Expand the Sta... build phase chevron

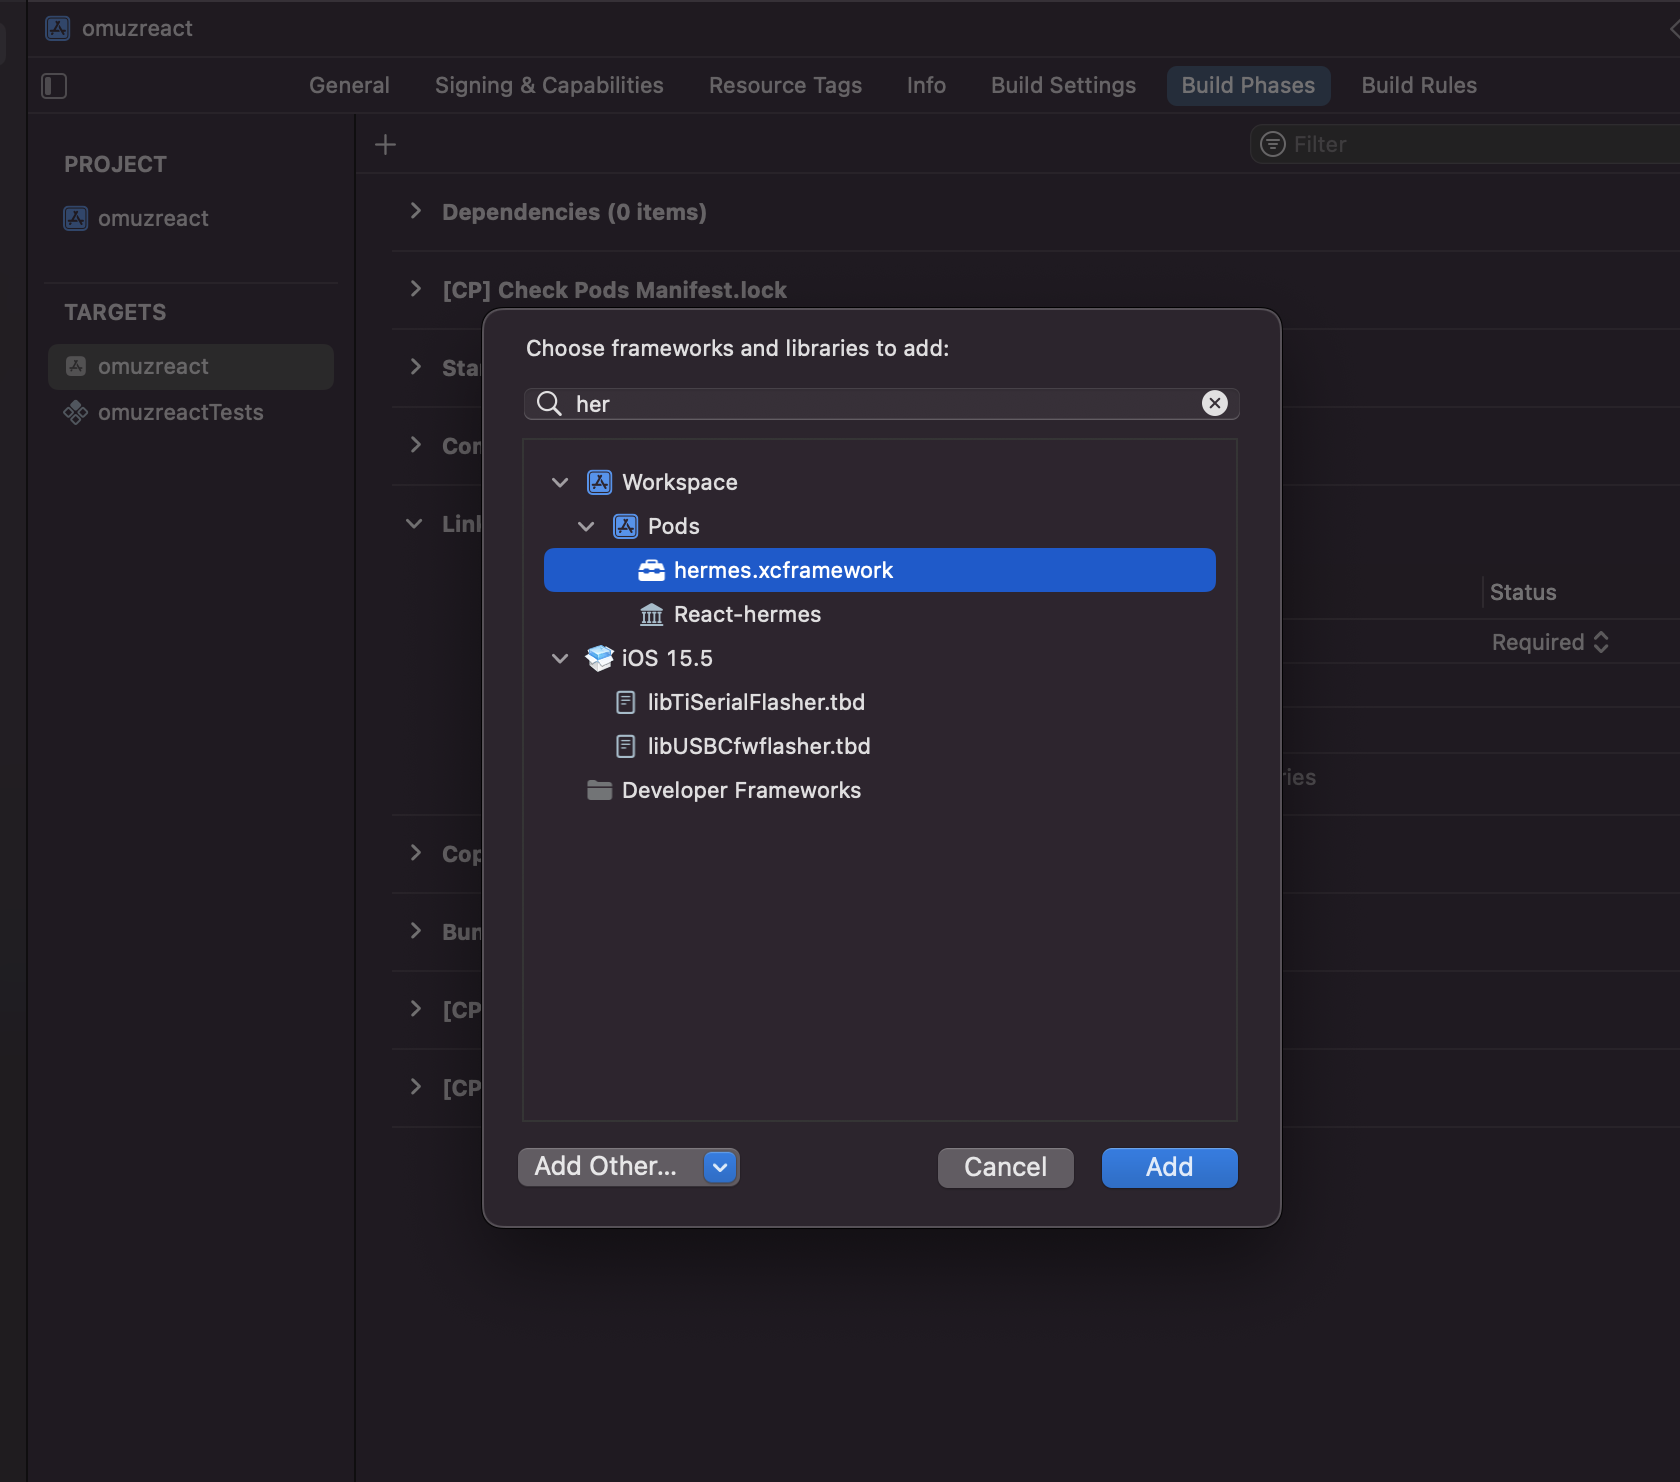pos(416,367)
